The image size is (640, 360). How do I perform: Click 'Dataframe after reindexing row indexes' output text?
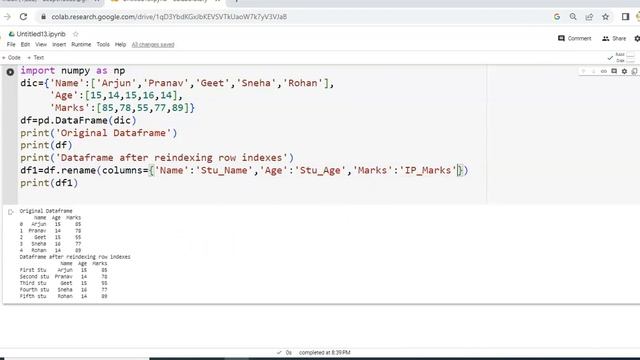tap(75, 257)
